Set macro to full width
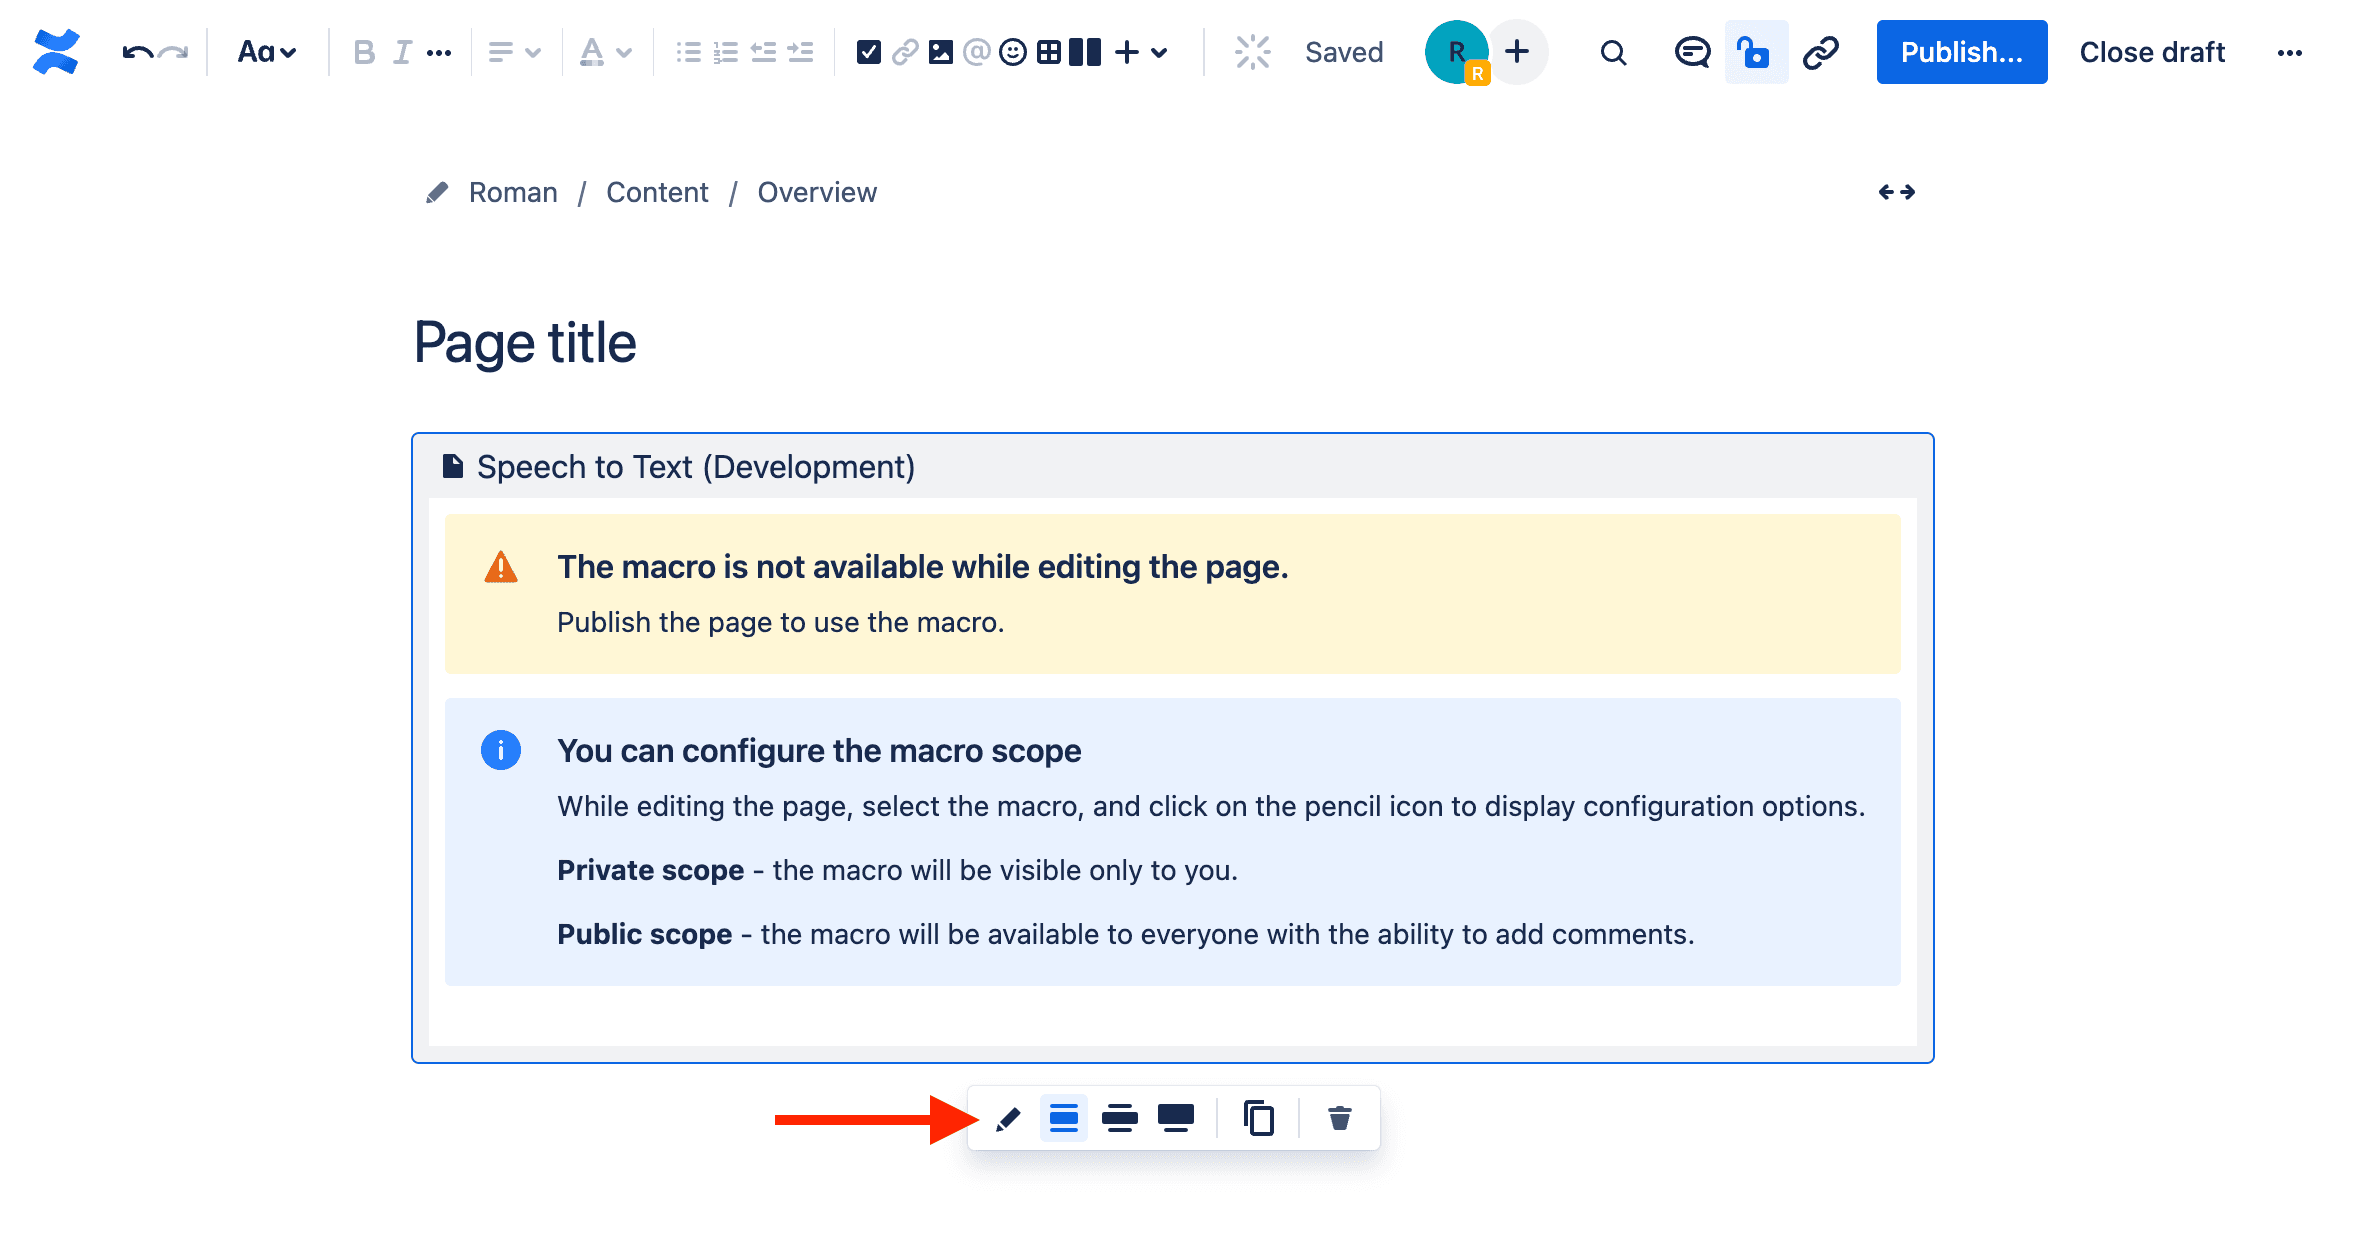 (1176, 1118)
